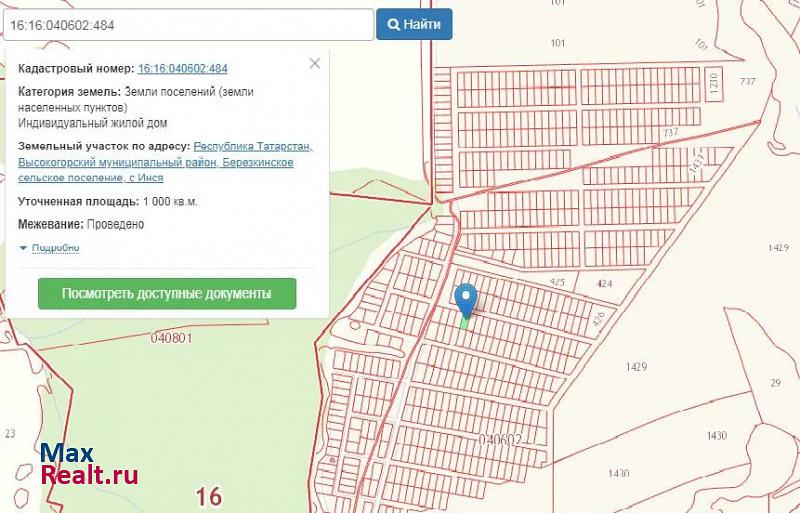The height and width of the screenshot is (513, 800).
Task: Click the parcel labeled 1210
Action: click(713, 82)
